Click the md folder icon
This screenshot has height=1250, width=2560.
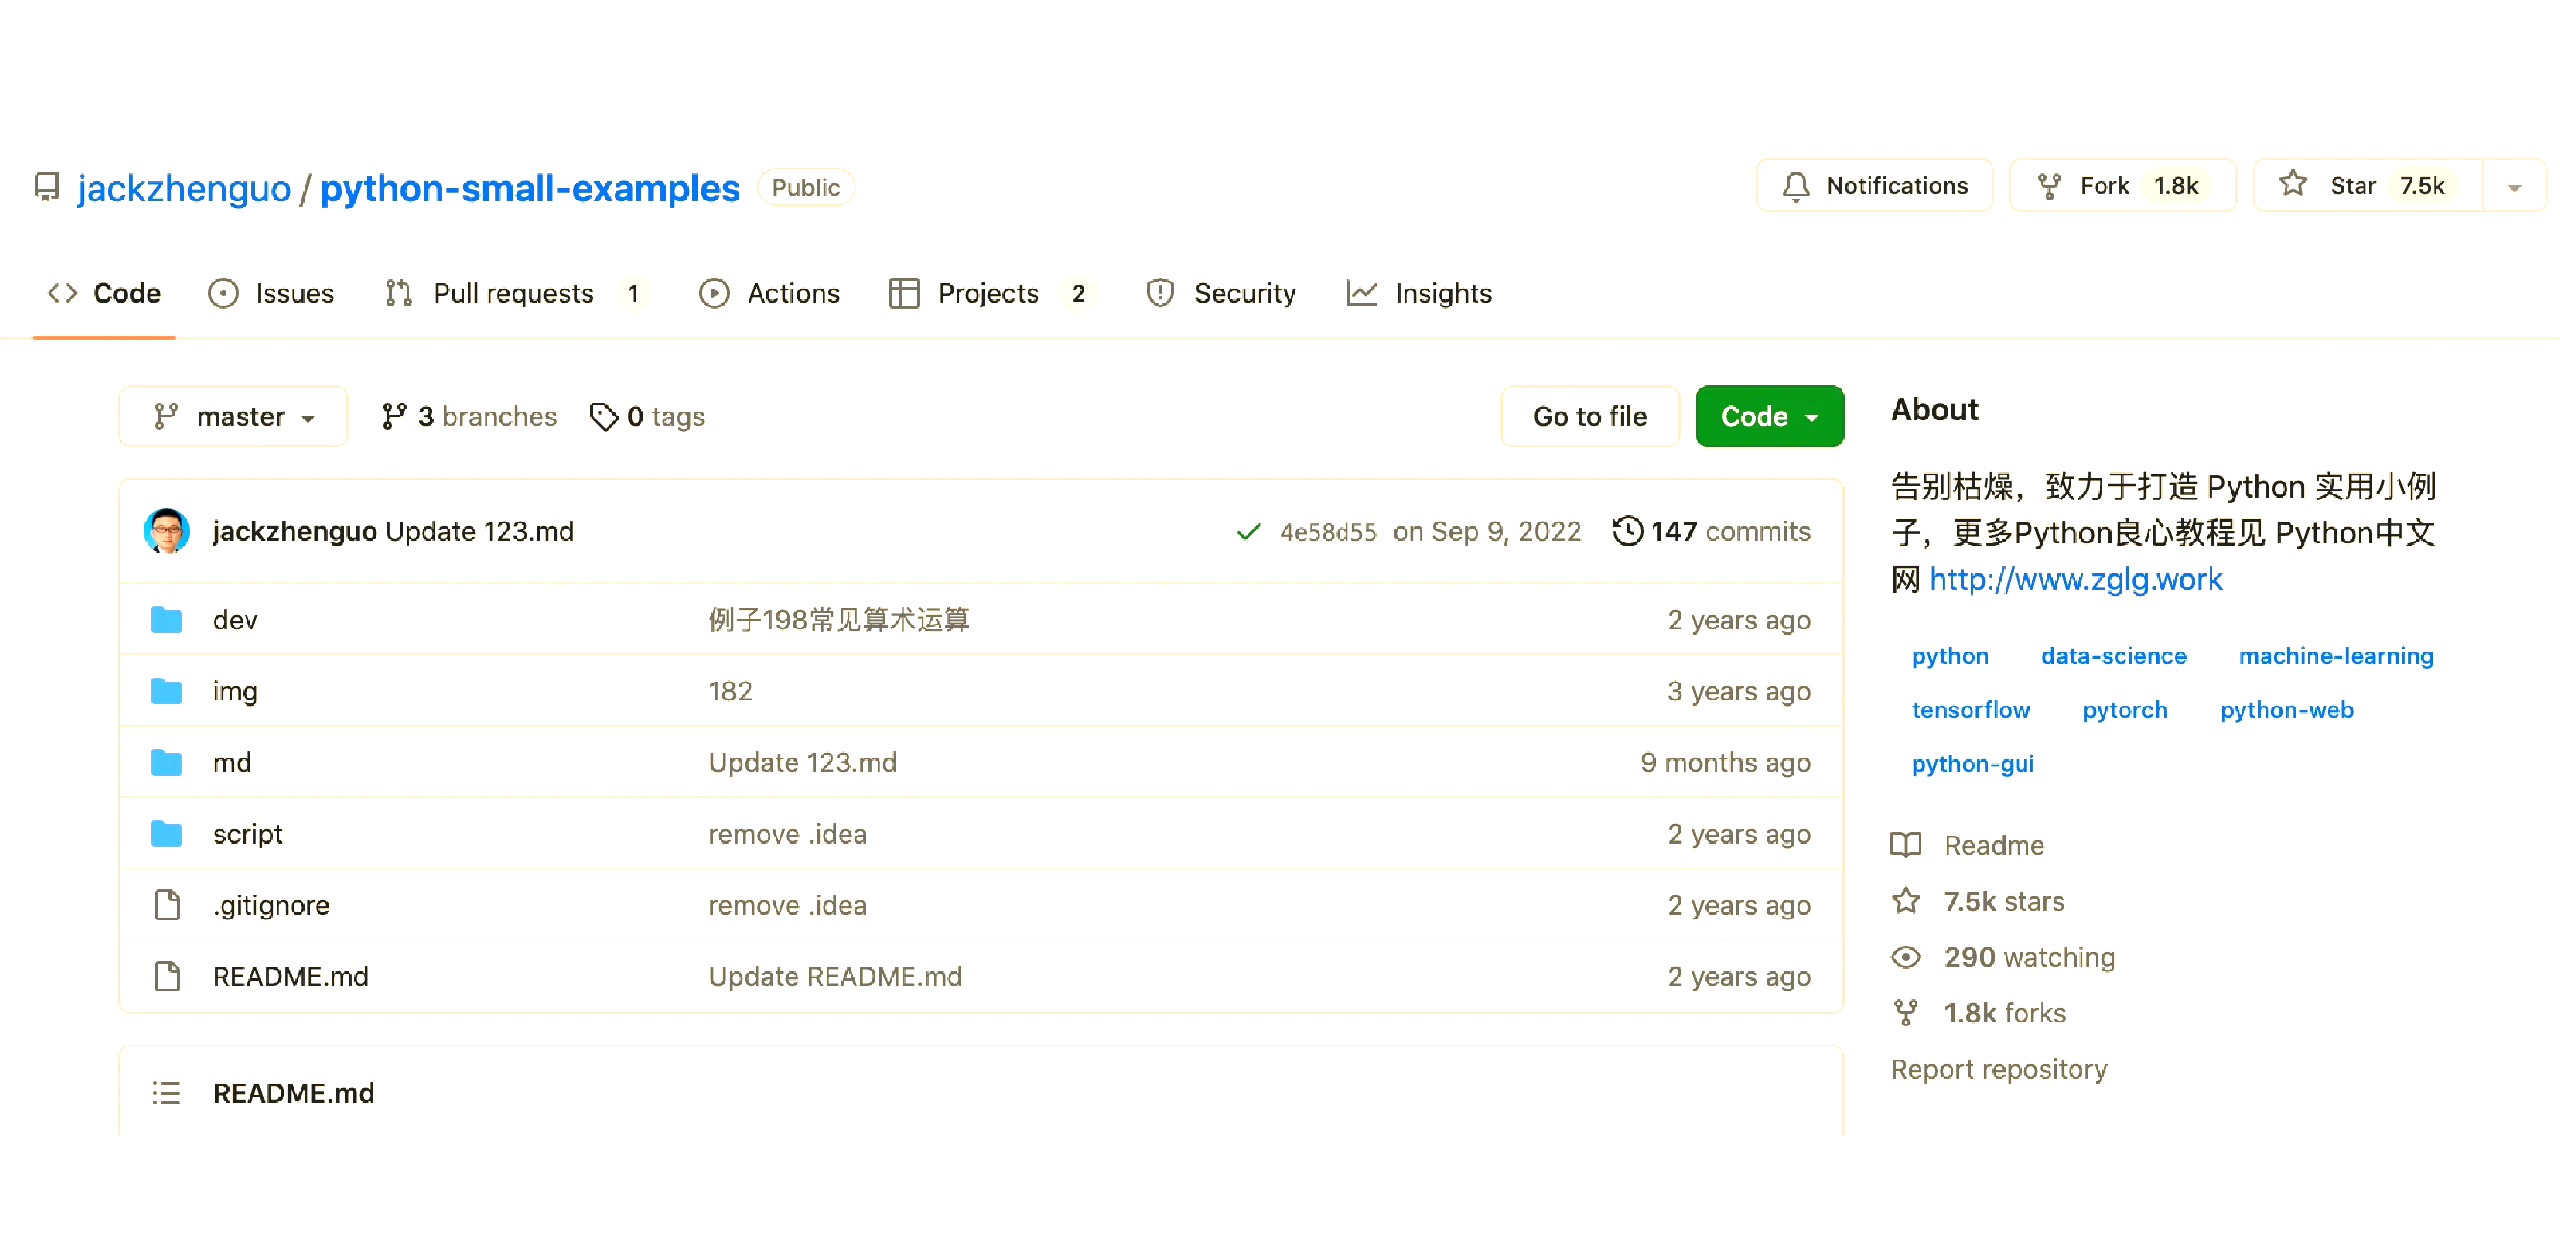(166, 763)
